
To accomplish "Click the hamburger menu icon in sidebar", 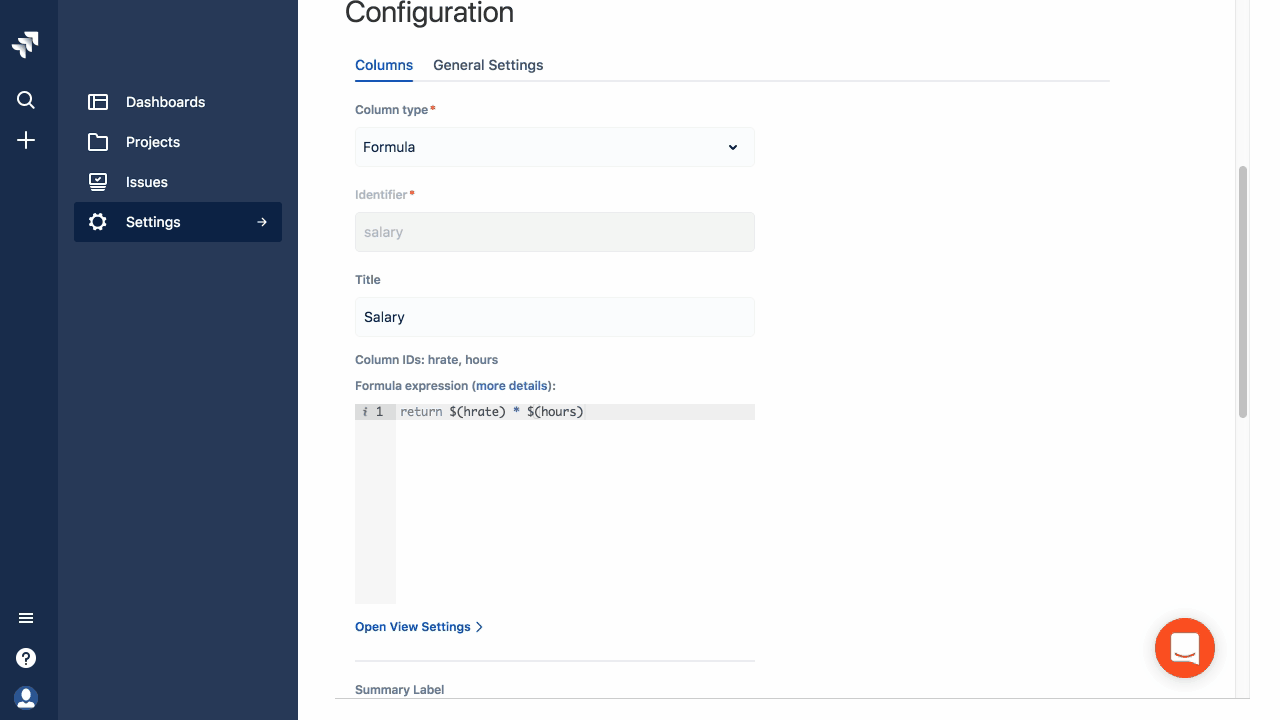I will pyautogui.click(x=26, y=618).
